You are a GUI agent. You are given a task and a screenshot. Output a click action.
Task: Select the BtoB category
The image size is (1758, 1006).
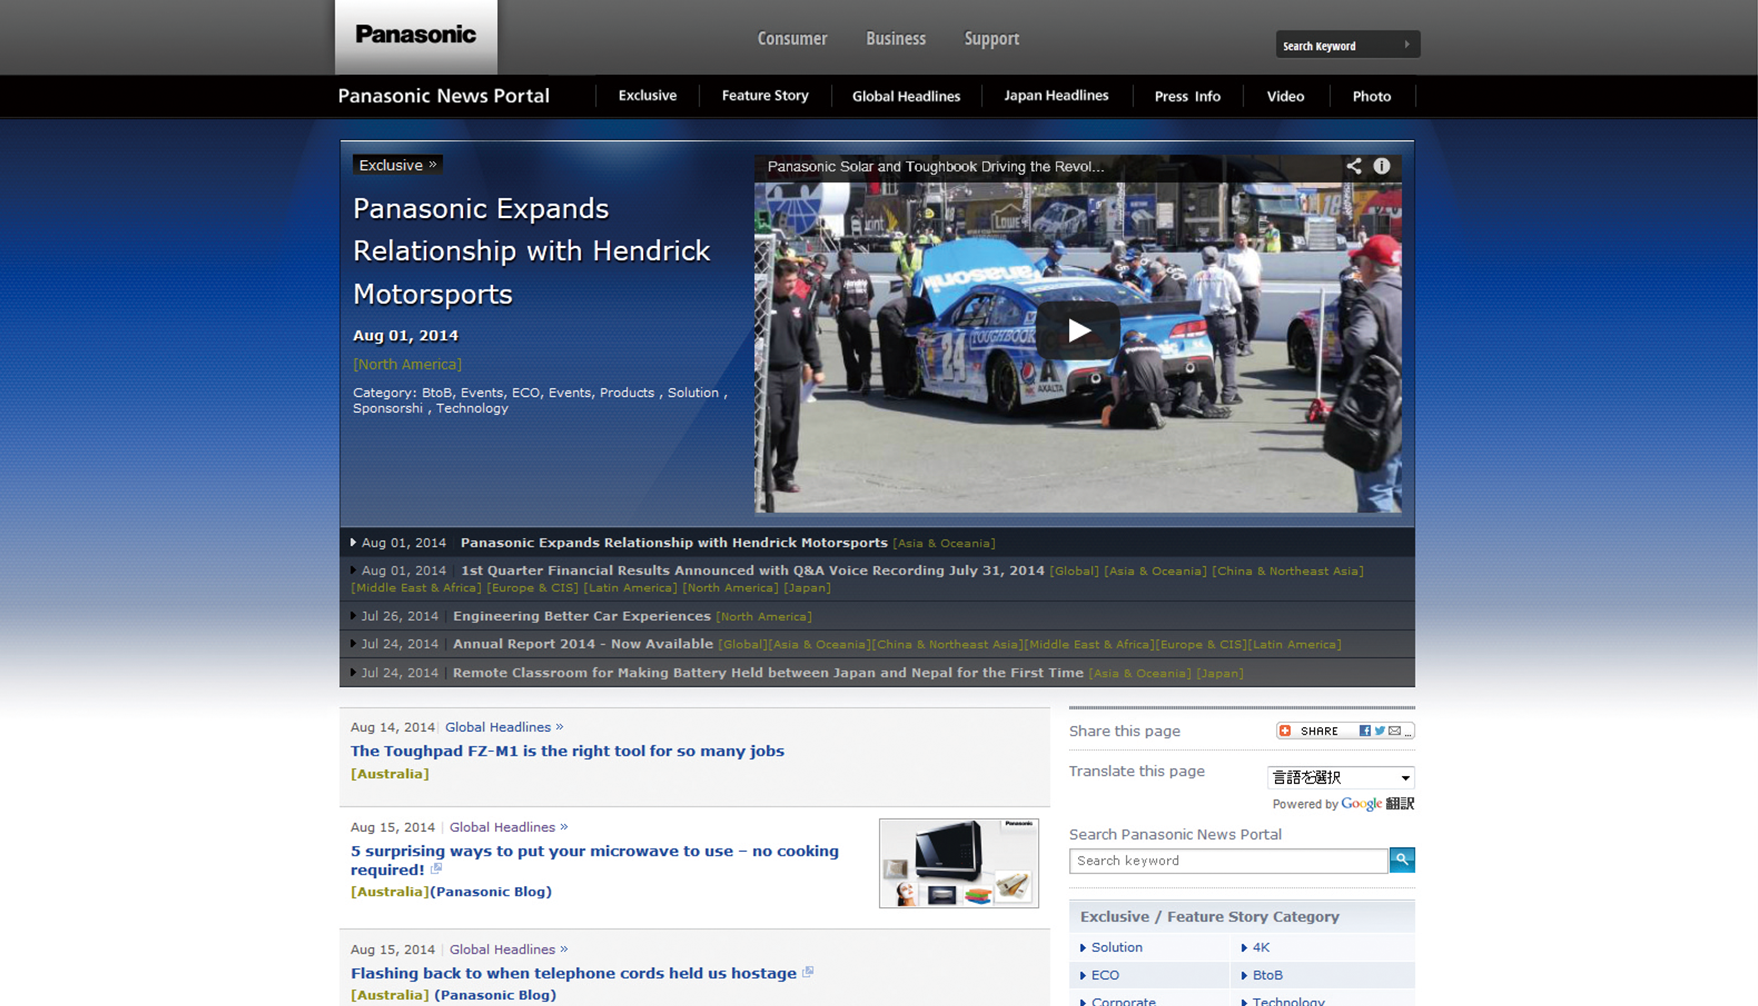1267,976
